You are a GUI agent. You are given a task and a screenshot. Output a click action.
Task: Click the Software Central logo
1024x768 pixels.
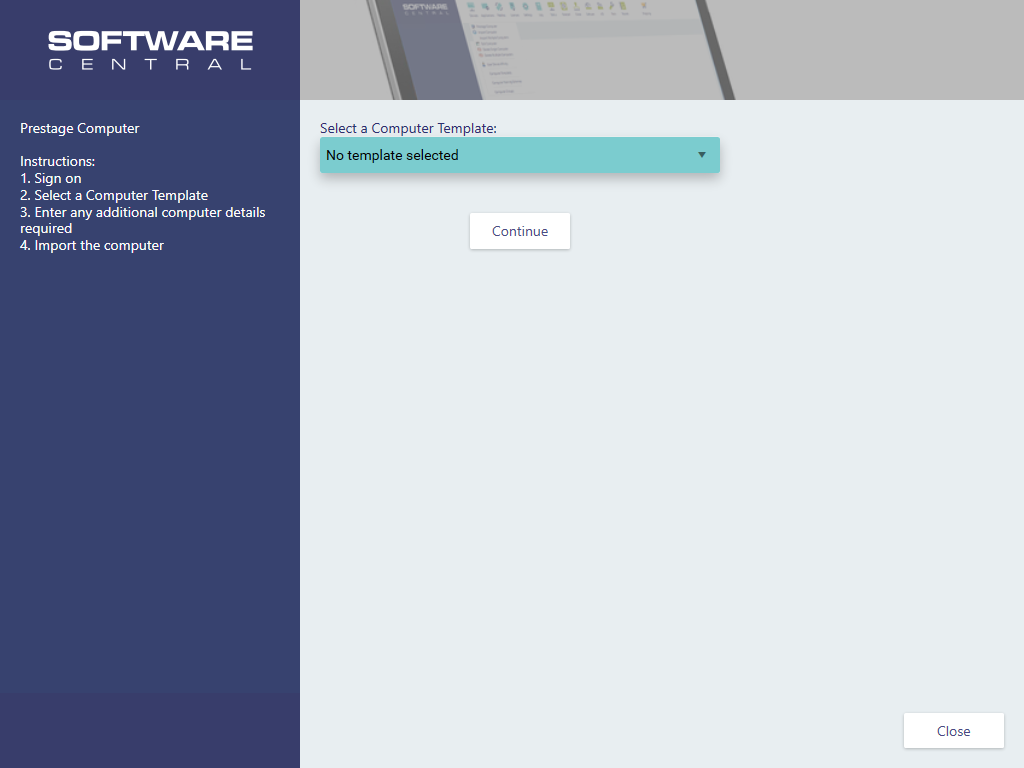(x=150, y=50)
